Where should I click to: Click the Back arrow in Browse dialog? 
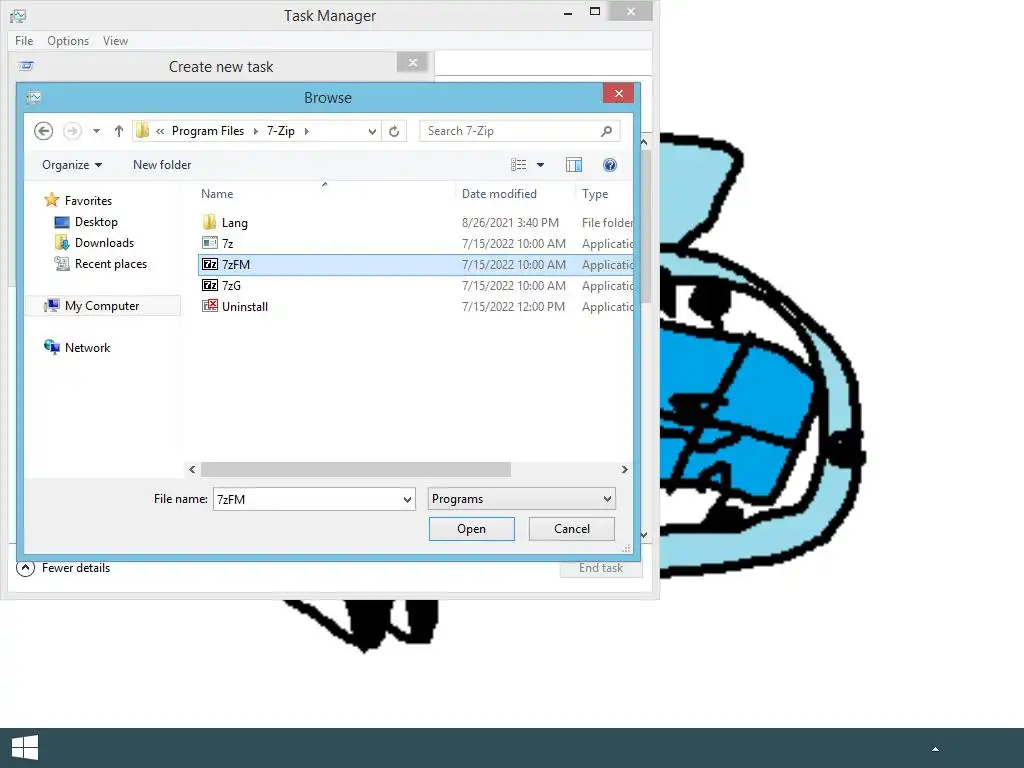pos(44,131)
